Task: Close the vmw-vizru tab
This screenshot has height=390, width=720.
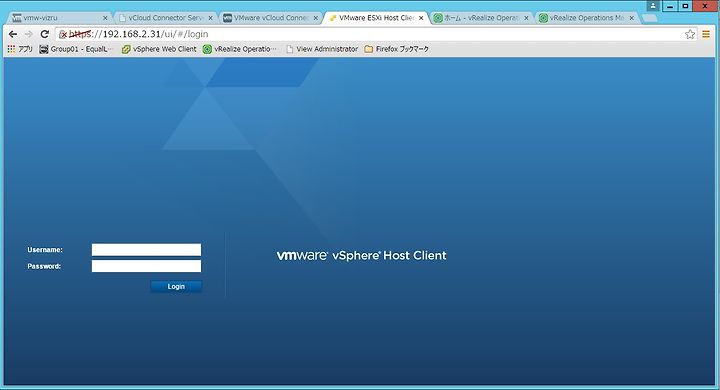Action: [105, 18]
